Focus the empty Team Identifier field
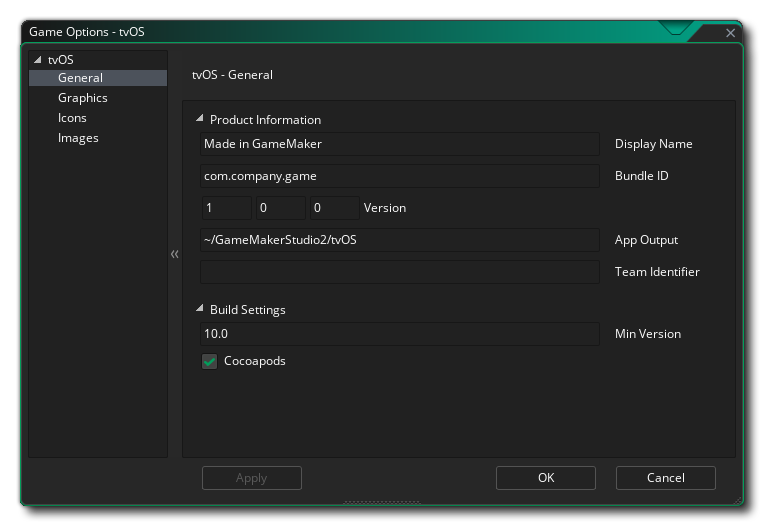Screen dimensions: 764x526 coord(400,272)
